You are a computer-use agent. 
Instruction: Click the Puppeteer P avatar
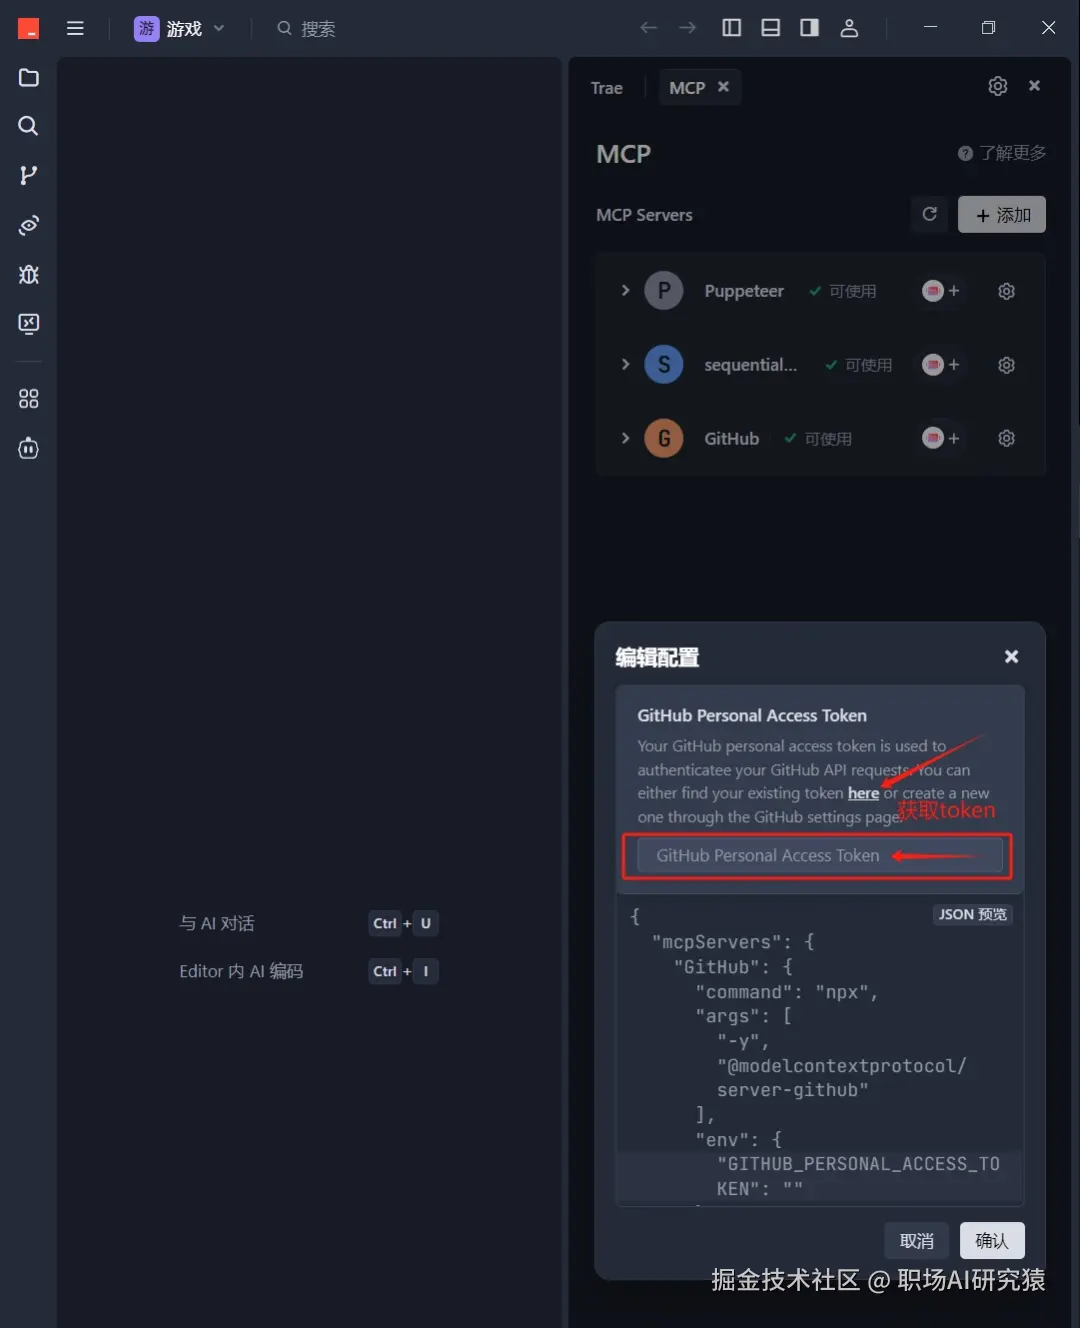point(664,291)
